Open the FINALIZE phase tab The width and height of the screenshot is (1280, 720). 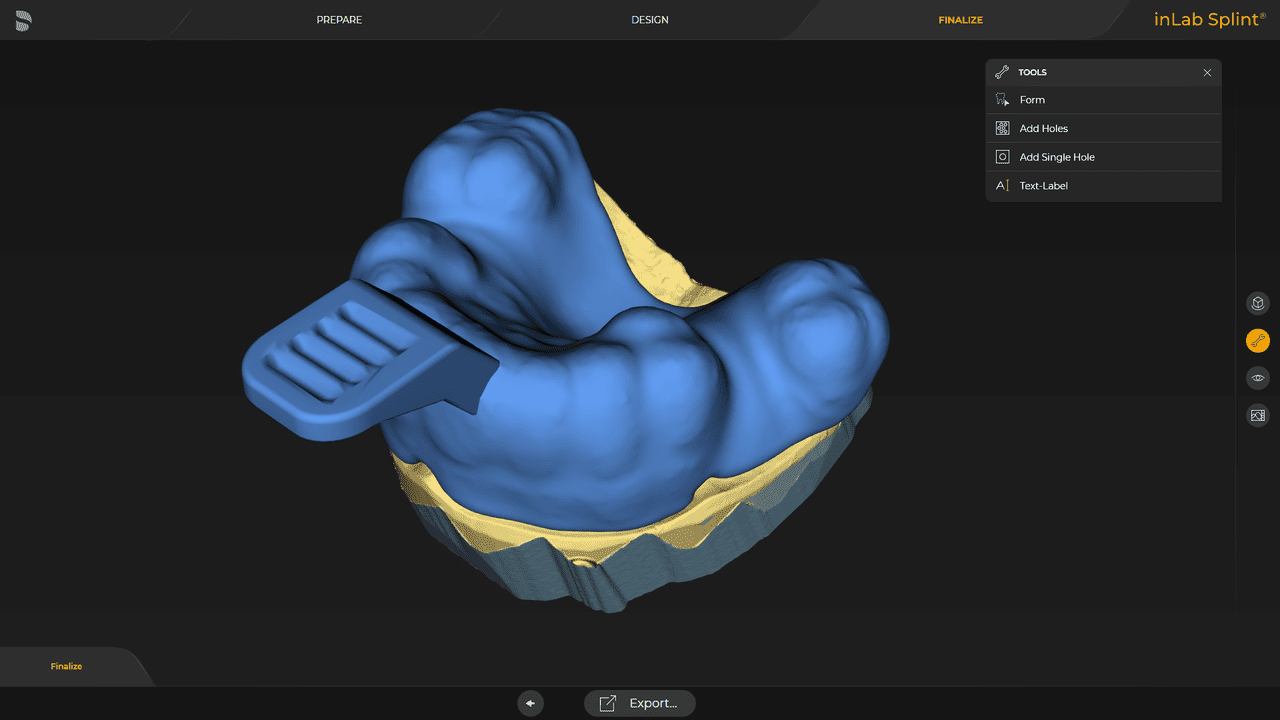pyautogui.click(x=959, y=19)
